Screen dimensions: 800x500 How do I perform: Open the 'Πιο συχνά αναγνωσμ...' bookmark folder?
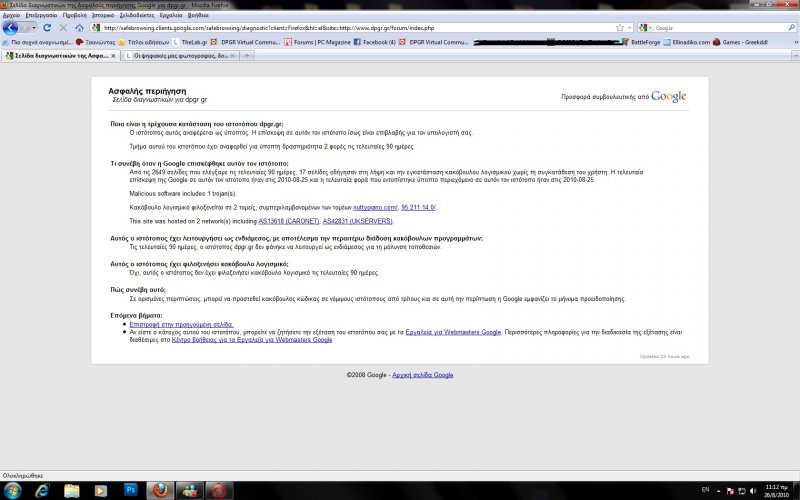[x=37, y=42]
